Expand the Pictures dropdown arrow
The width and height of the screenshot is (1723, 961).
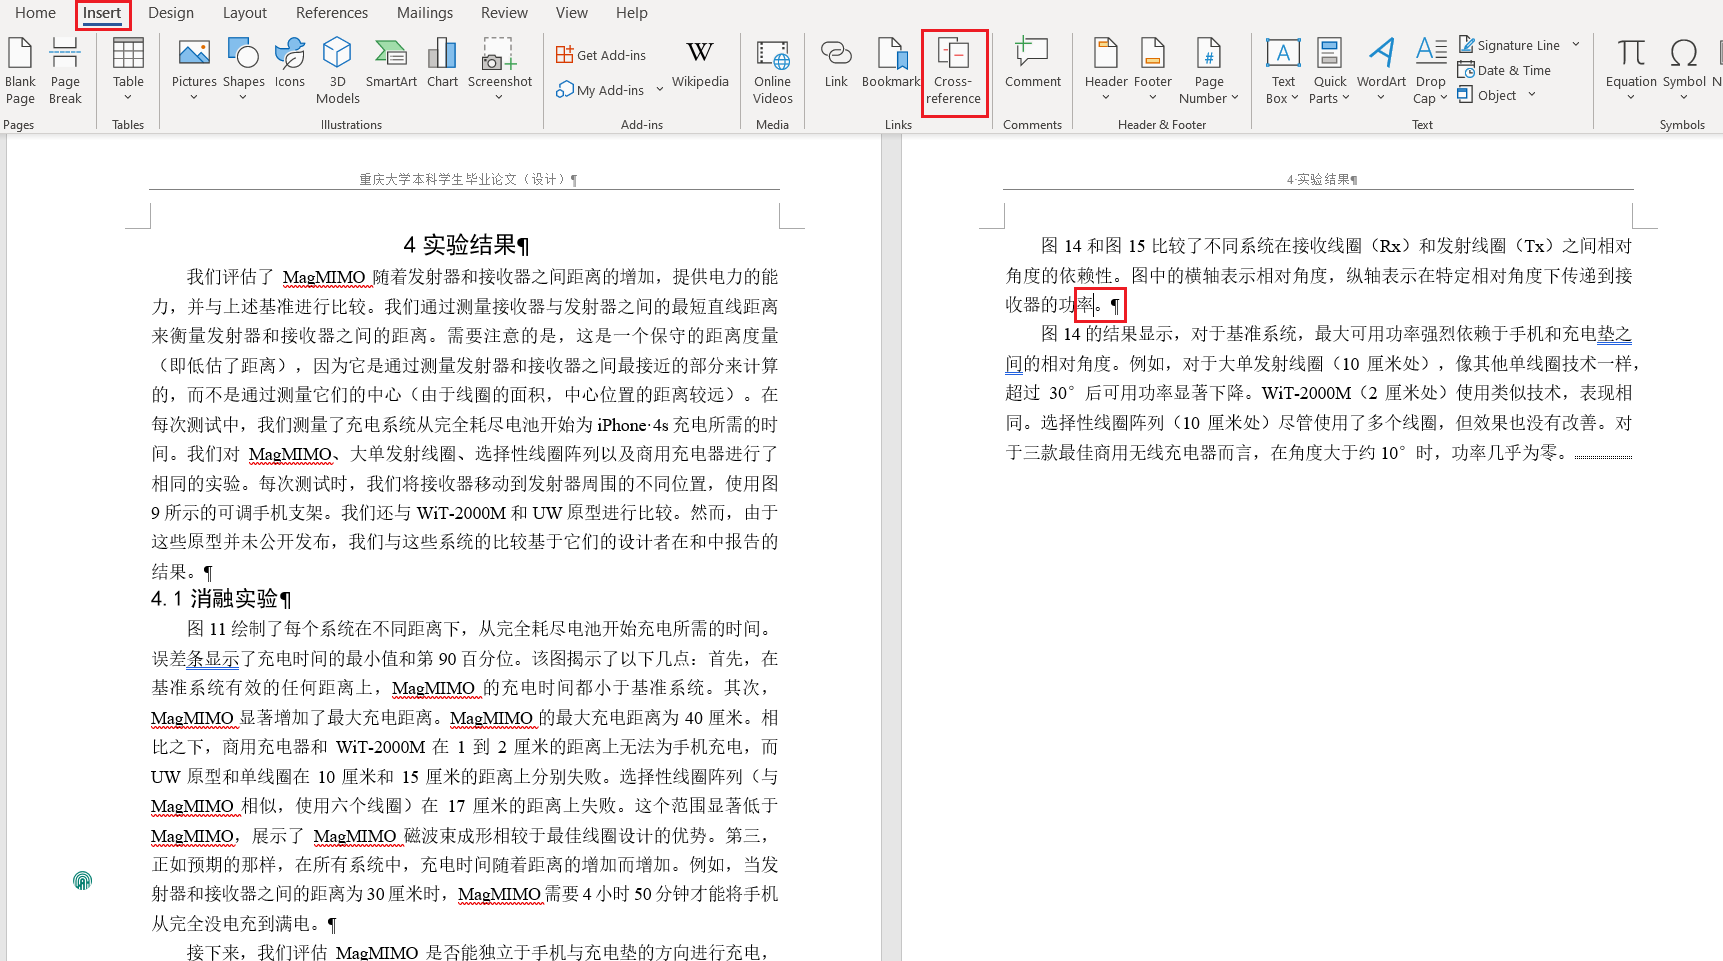[194, 98]
